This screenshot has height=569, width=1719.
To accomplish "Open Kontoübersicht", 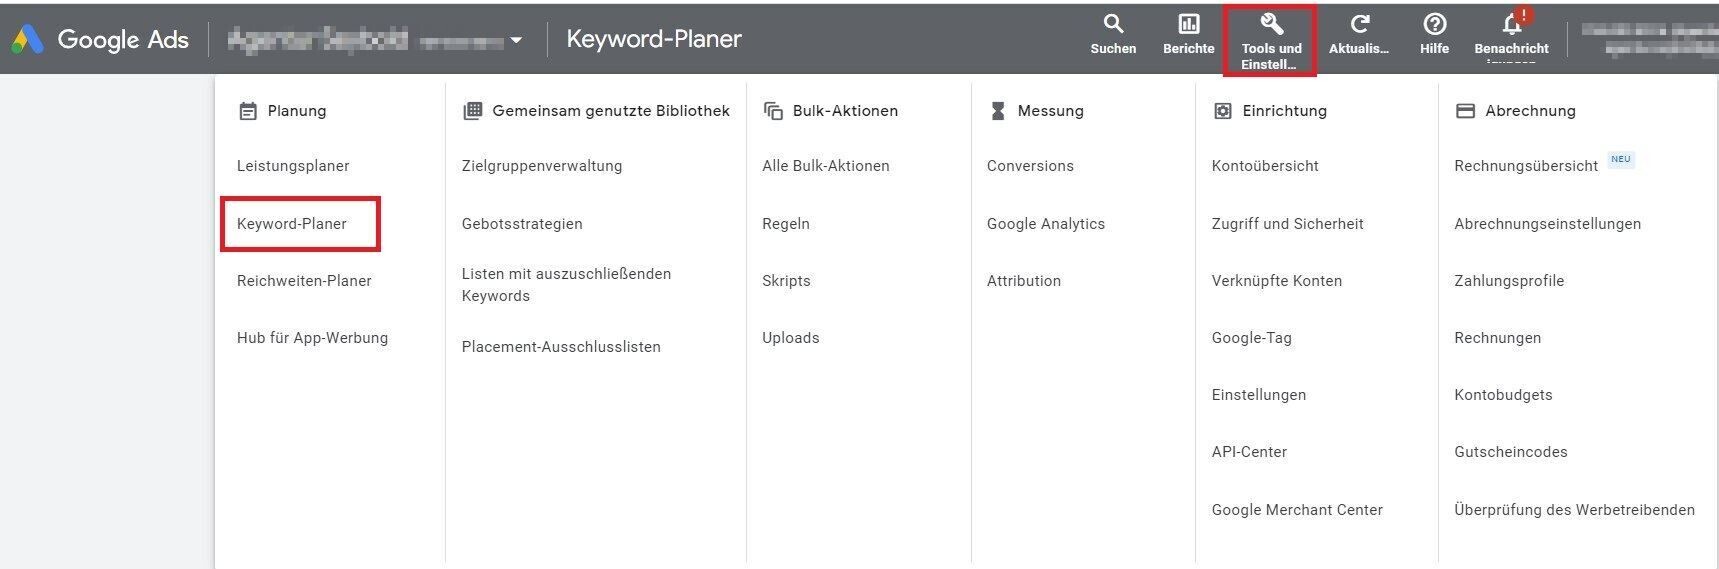I will tap(1265, 166).
